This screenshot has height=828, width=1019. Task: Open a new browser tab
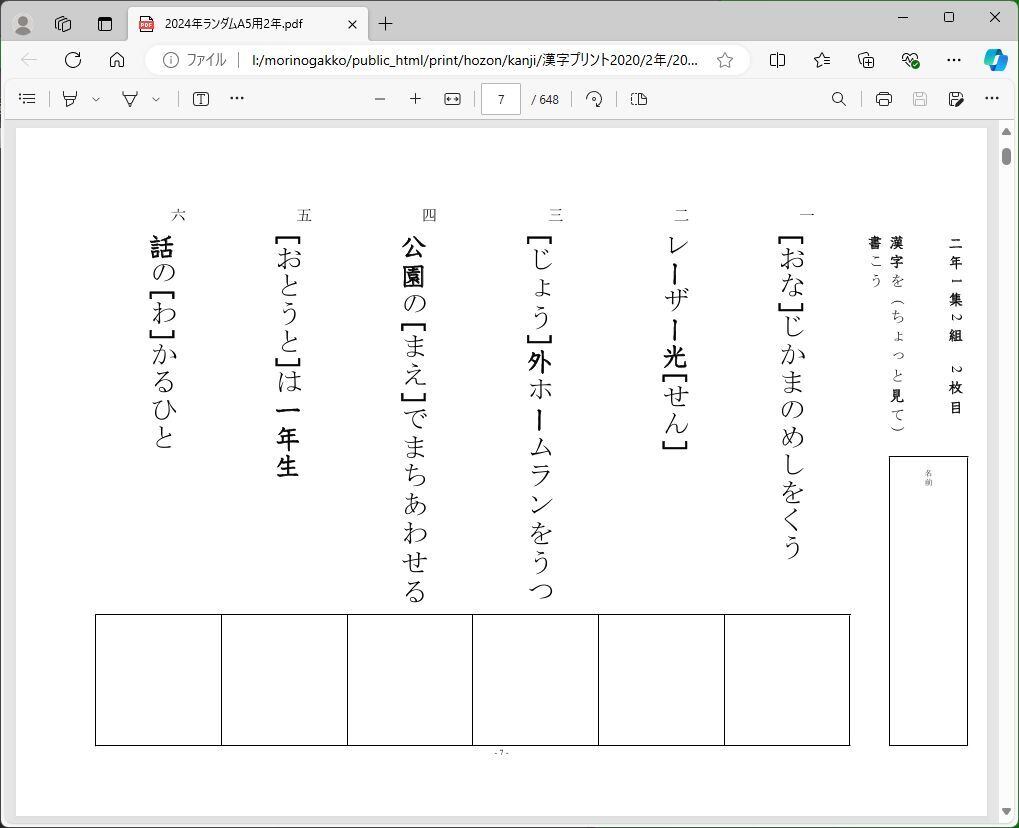click(x=385, y=24)
